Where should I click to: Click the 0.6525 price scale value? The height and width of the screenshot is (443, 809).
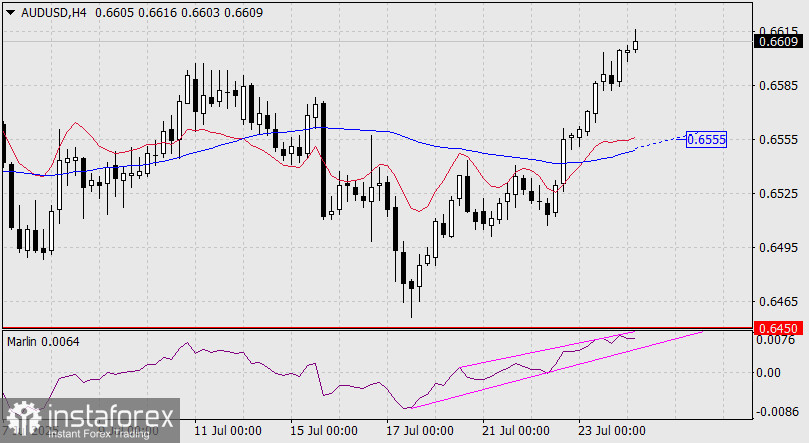(x=779, y=194)
